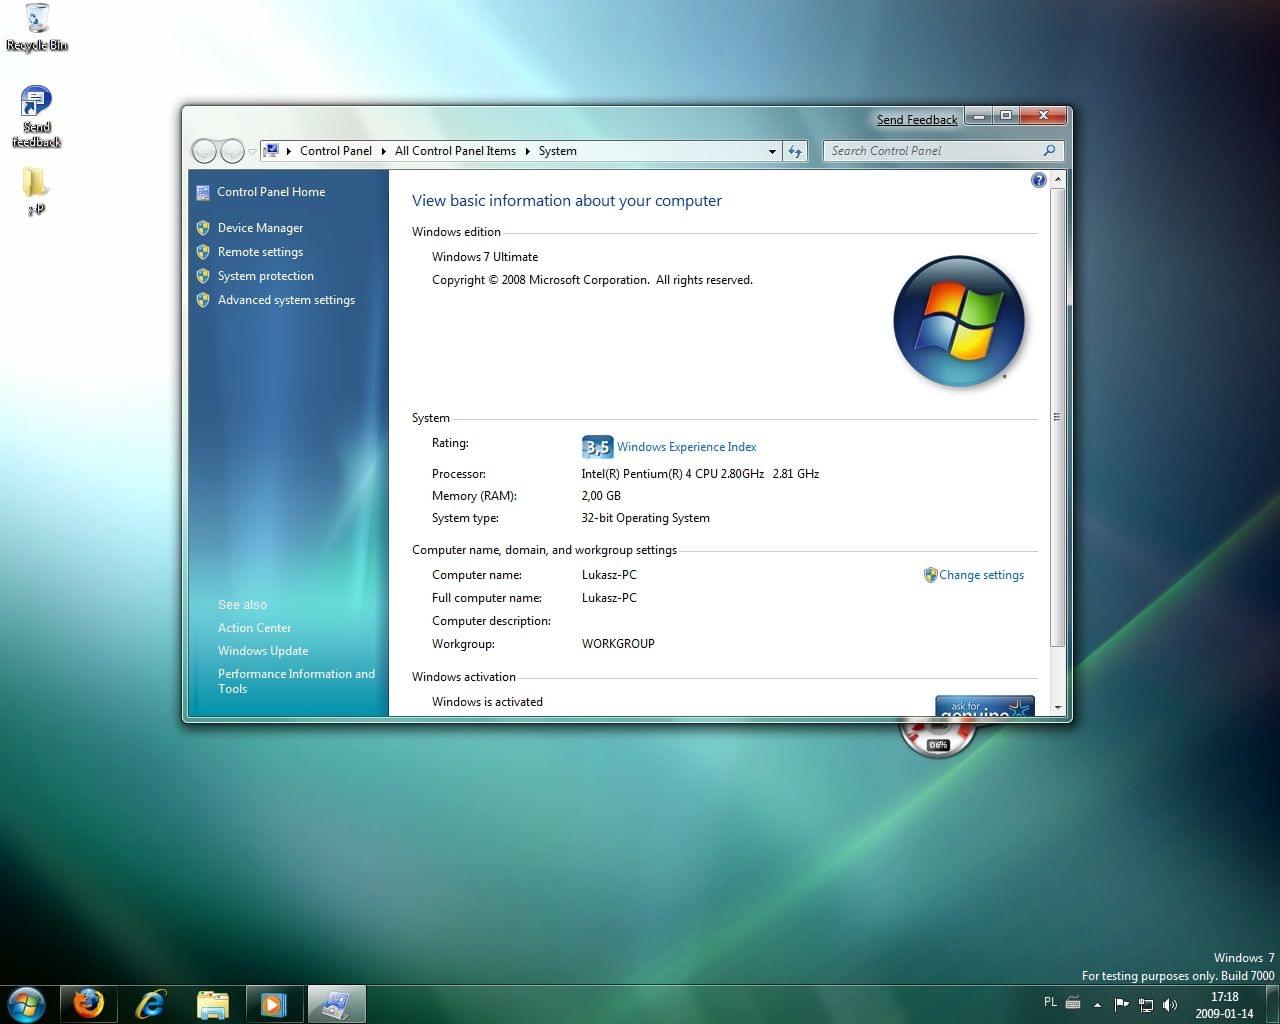Expand the arrow before Control Panel breadcrumb
This screenshot has width=1280, height=1024.
tap(289, 151)
